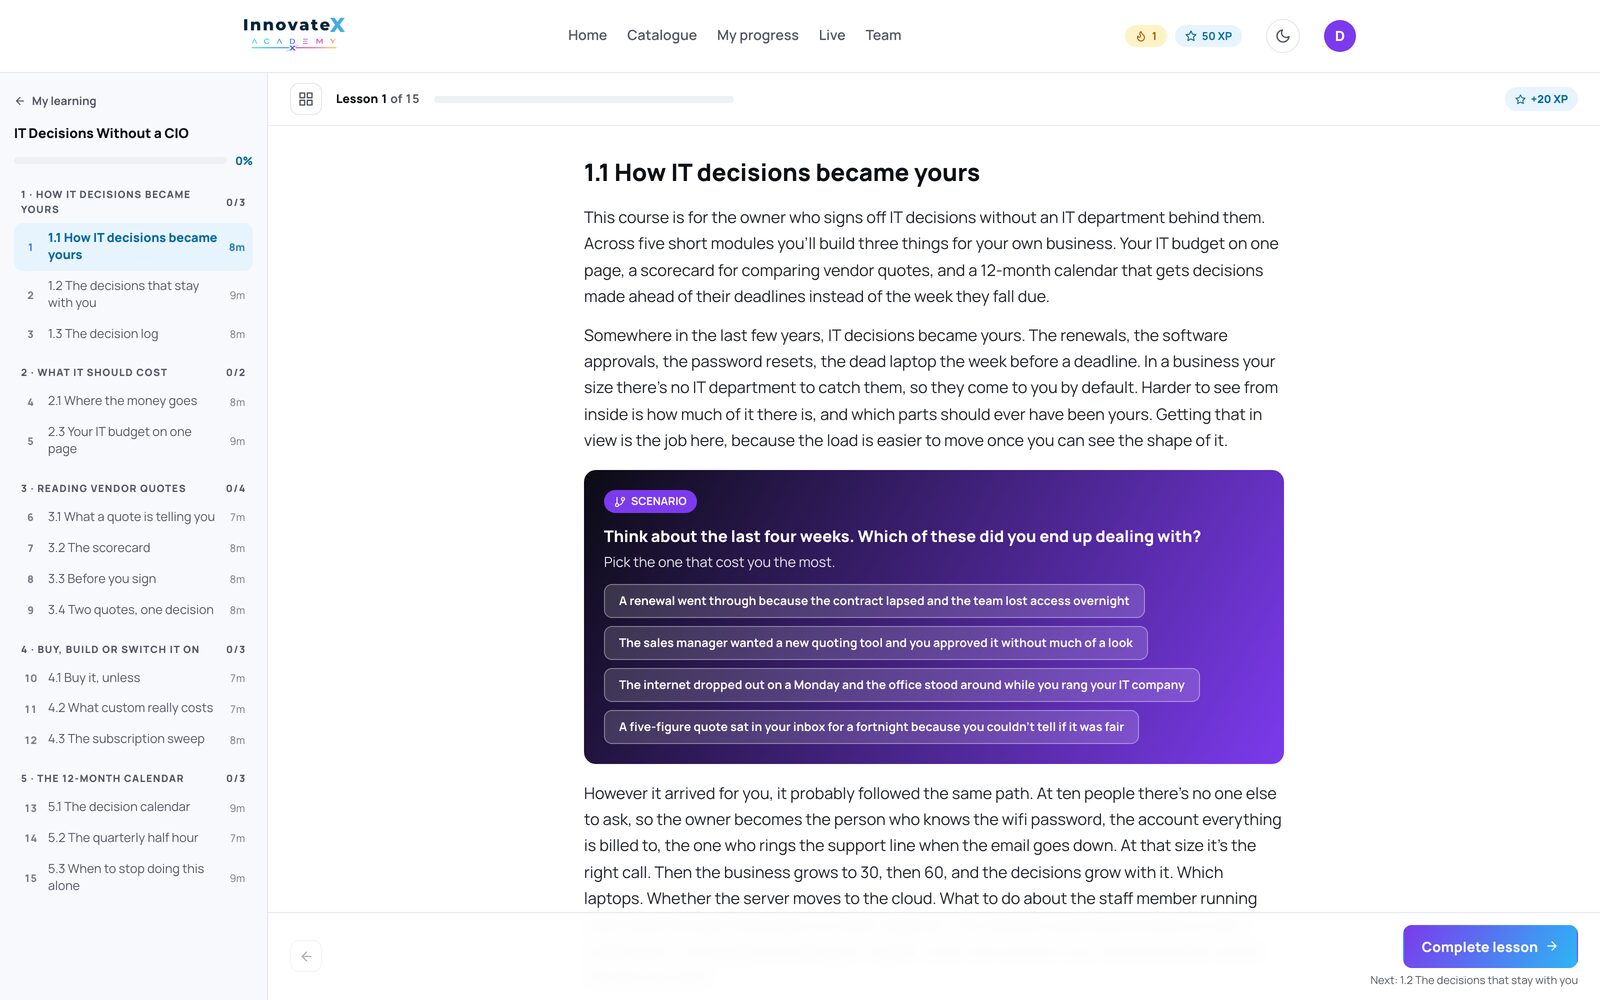1600x1000 pixels.
Task: Click the +20 XP reward badge
Action: point(1541,99)
